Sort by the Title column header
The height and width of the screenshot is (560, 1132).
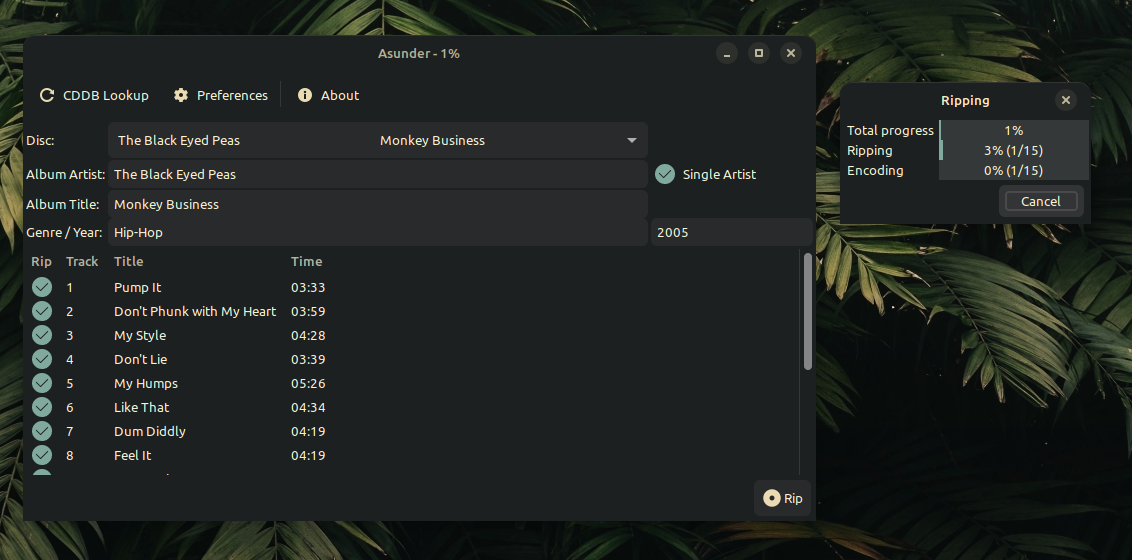129,261
